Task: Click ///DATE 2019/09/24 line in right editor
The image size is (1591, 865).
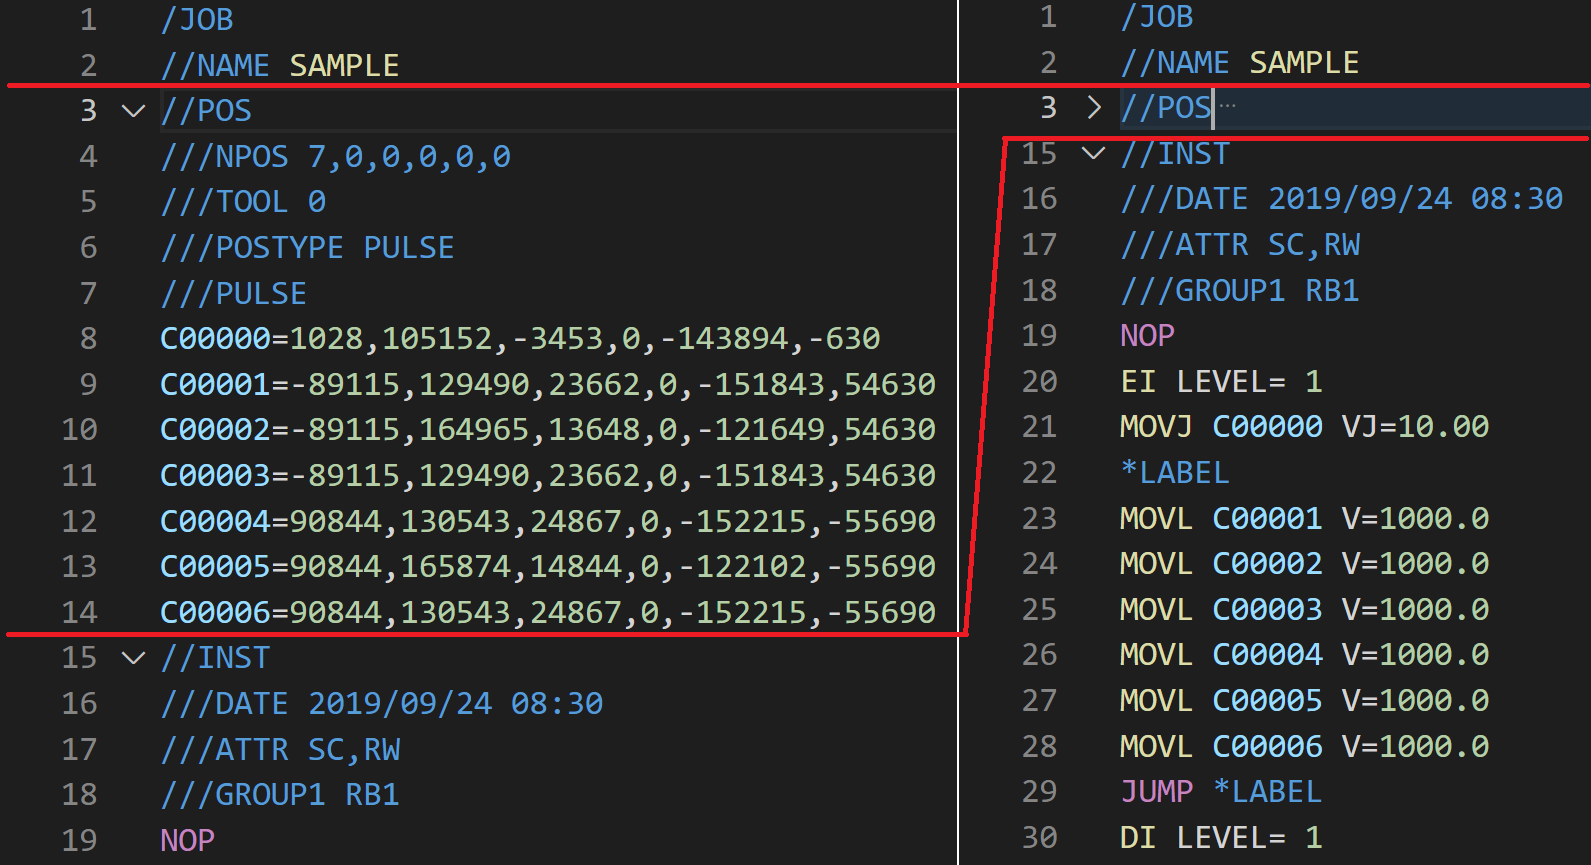Action: 1342,199
